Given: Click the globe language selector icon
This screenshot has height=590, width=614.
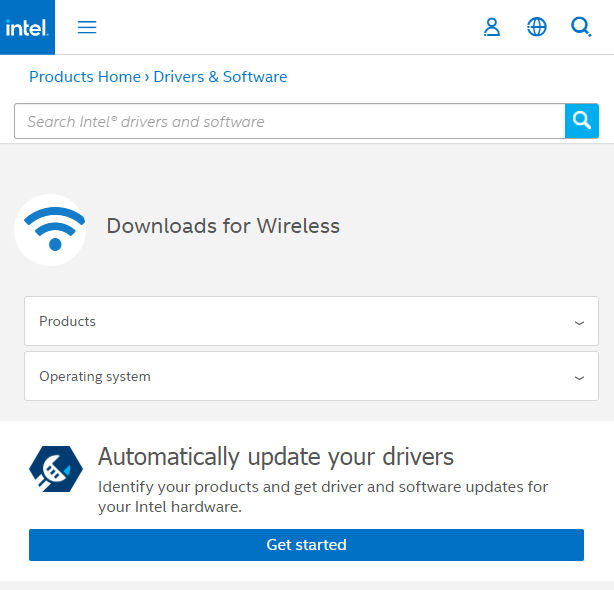Looking at the screenshot, I should point(537,27).
